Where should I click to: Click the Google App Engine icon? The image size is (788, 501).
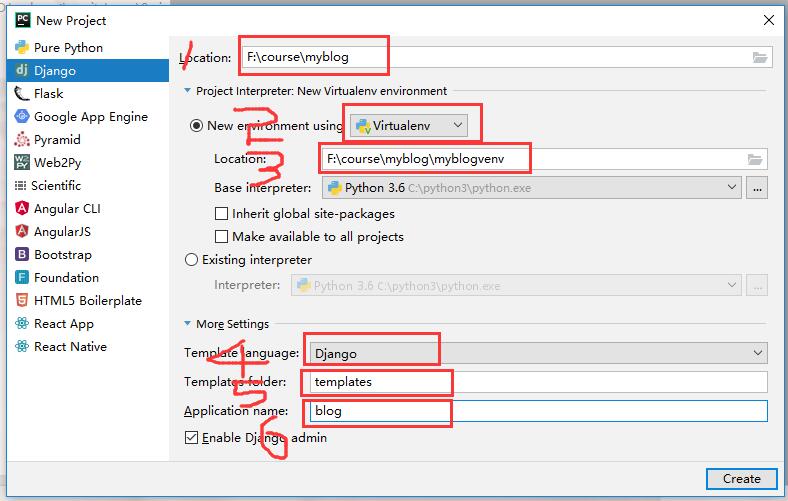click(x=22, y=116)
